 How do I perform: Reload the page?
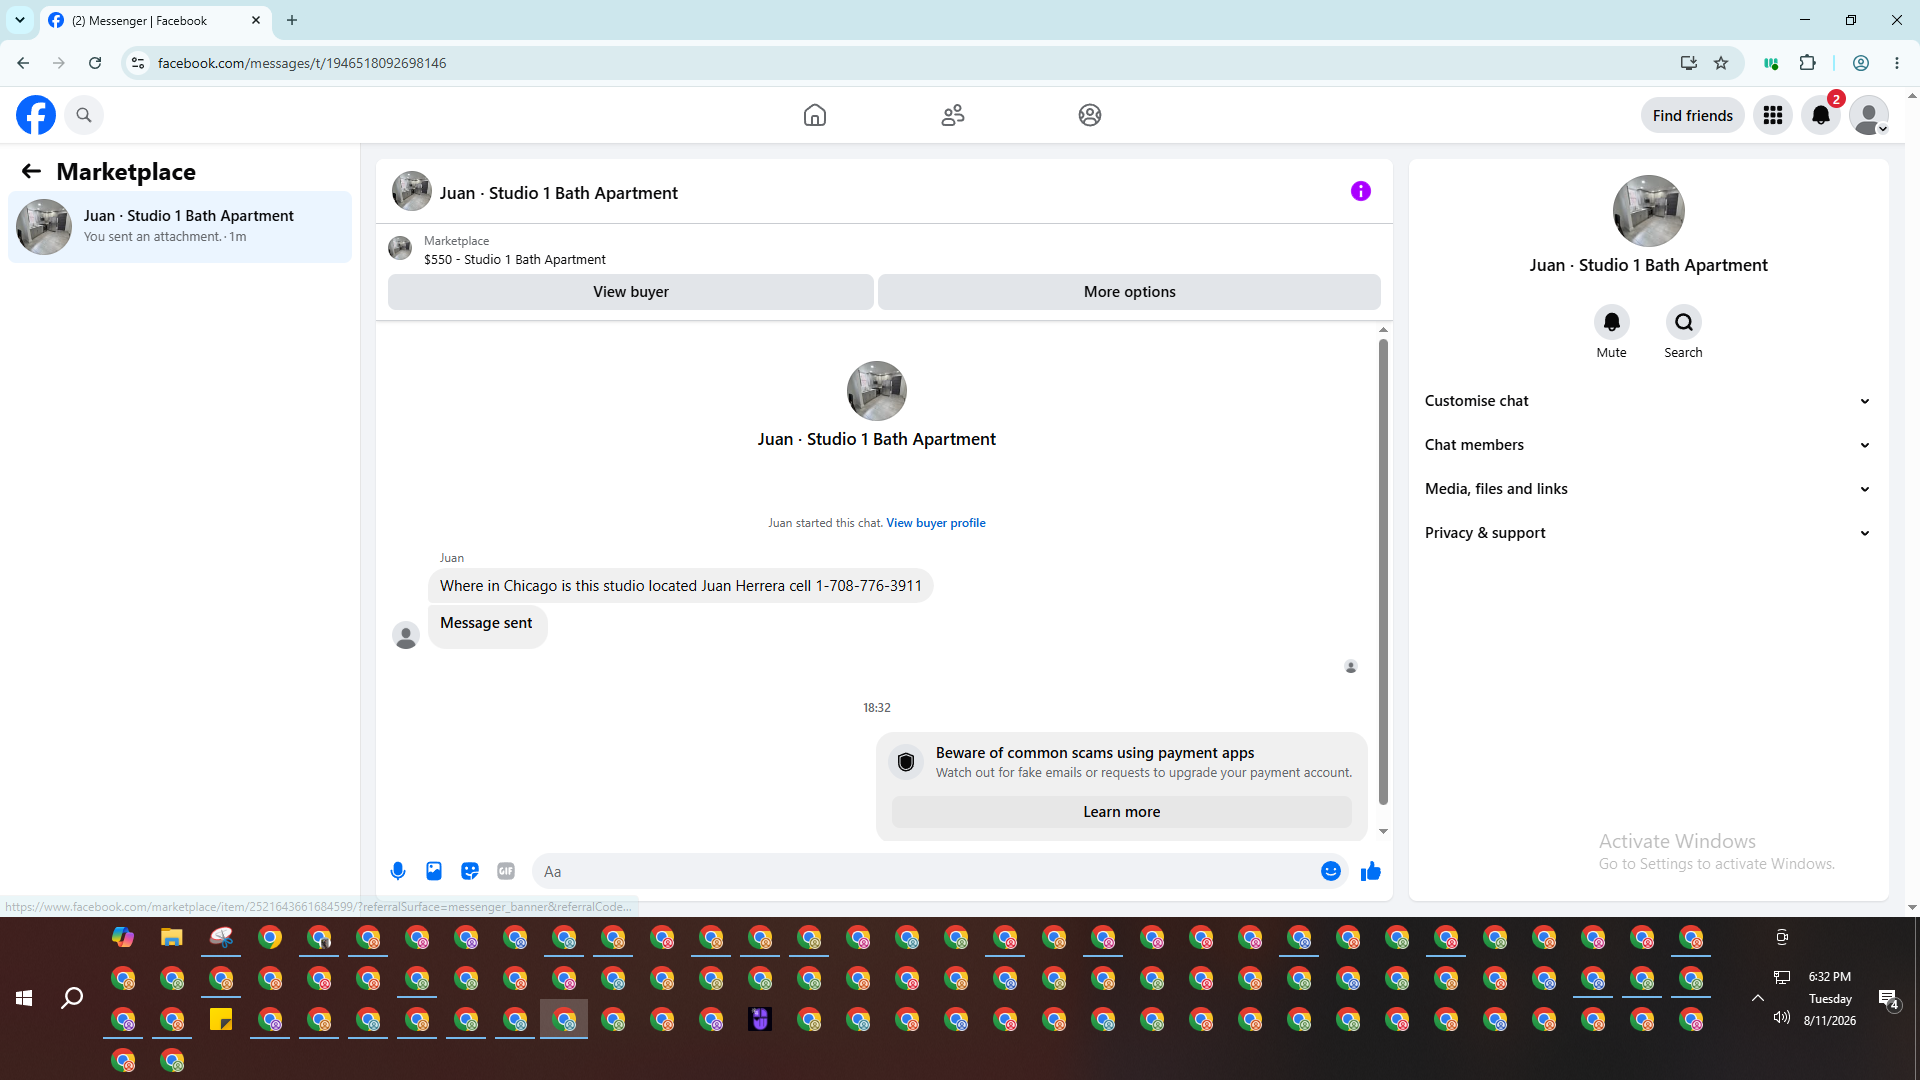pos(95,63)
